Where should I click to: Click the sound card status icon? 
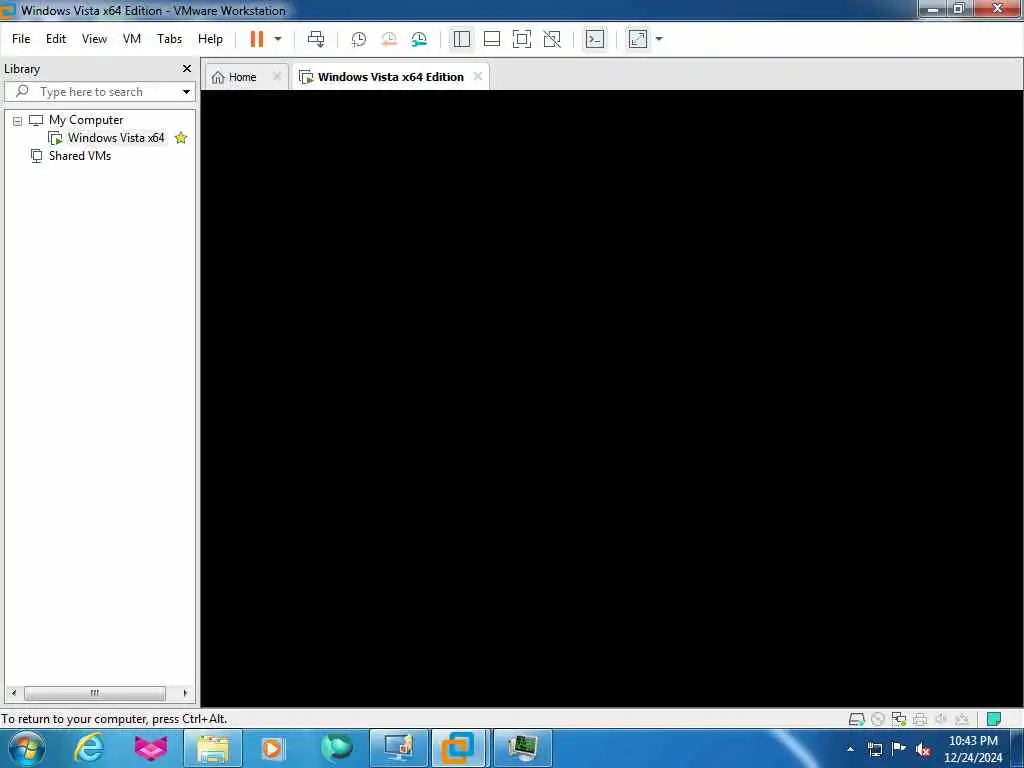click(x=941, y=719)
